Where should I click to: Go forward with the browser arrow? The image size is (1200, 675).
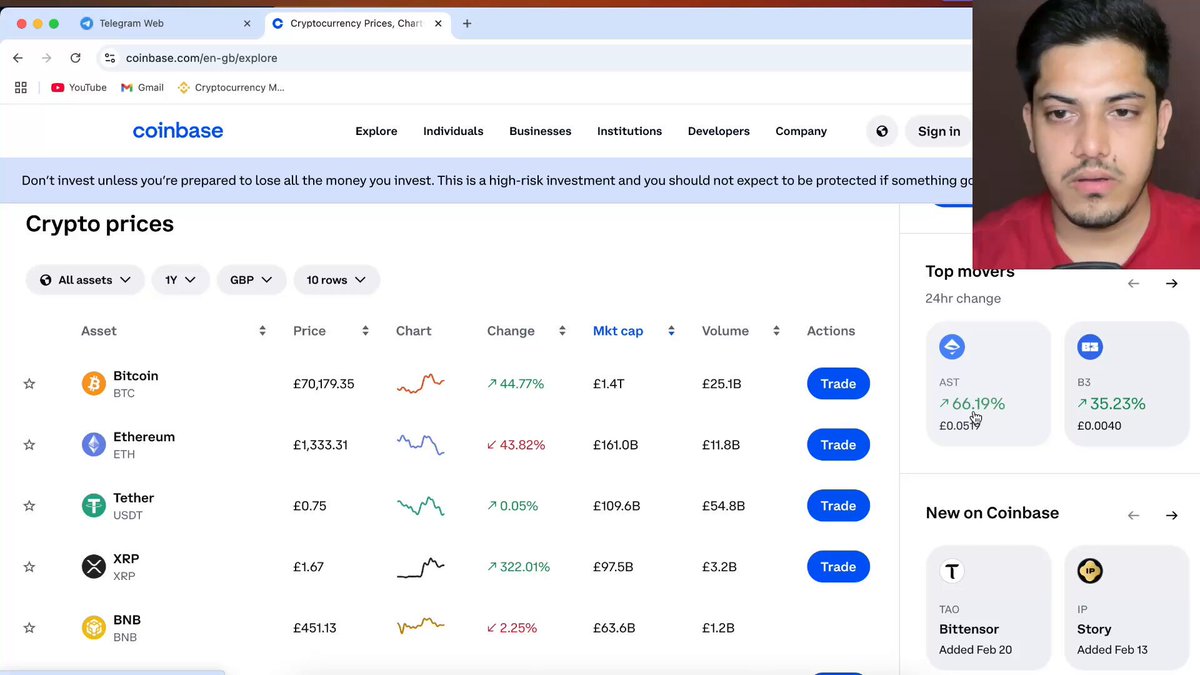tap(46, 58)
